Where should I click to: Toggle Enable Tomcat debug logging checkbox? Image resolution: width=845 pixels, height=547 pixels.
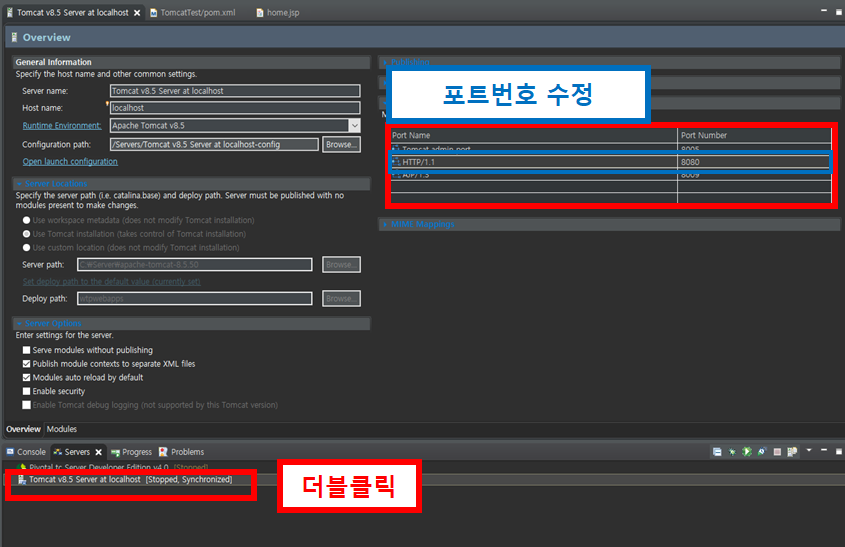click(26, 405)
